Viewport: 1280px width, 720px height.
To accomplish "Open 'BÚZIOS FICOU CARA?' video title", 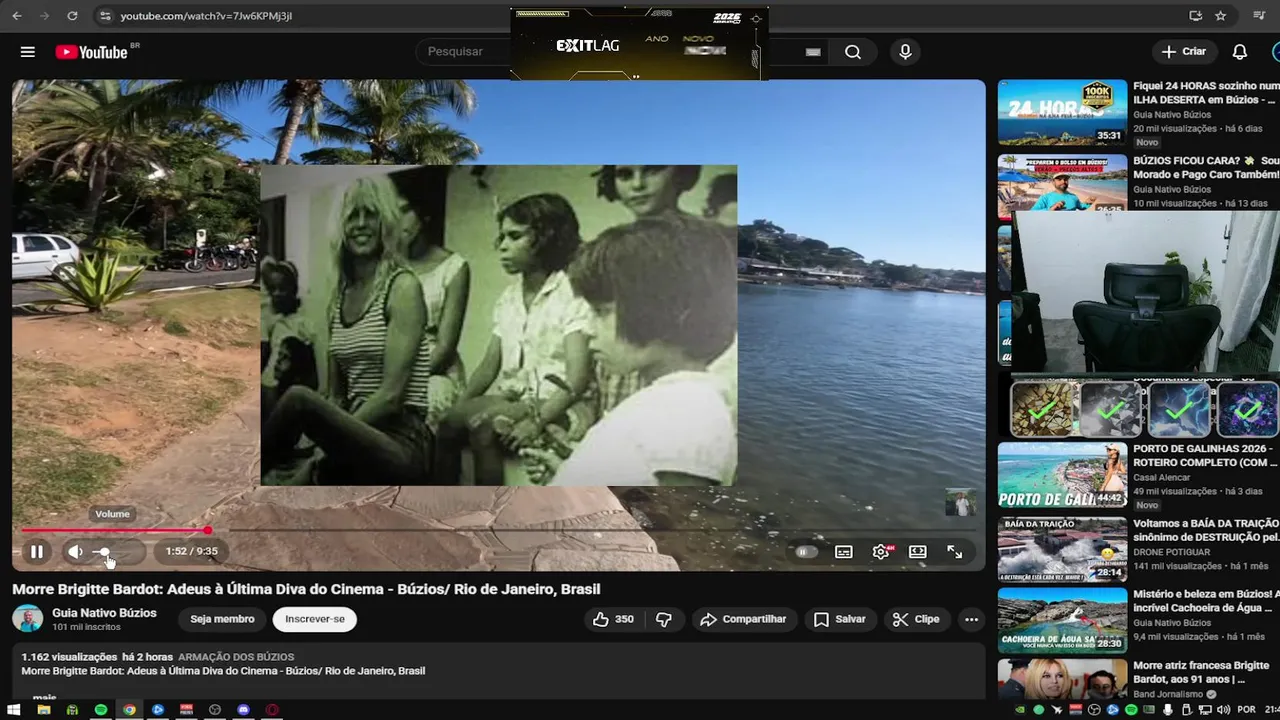I will [x=1206, y=167].
